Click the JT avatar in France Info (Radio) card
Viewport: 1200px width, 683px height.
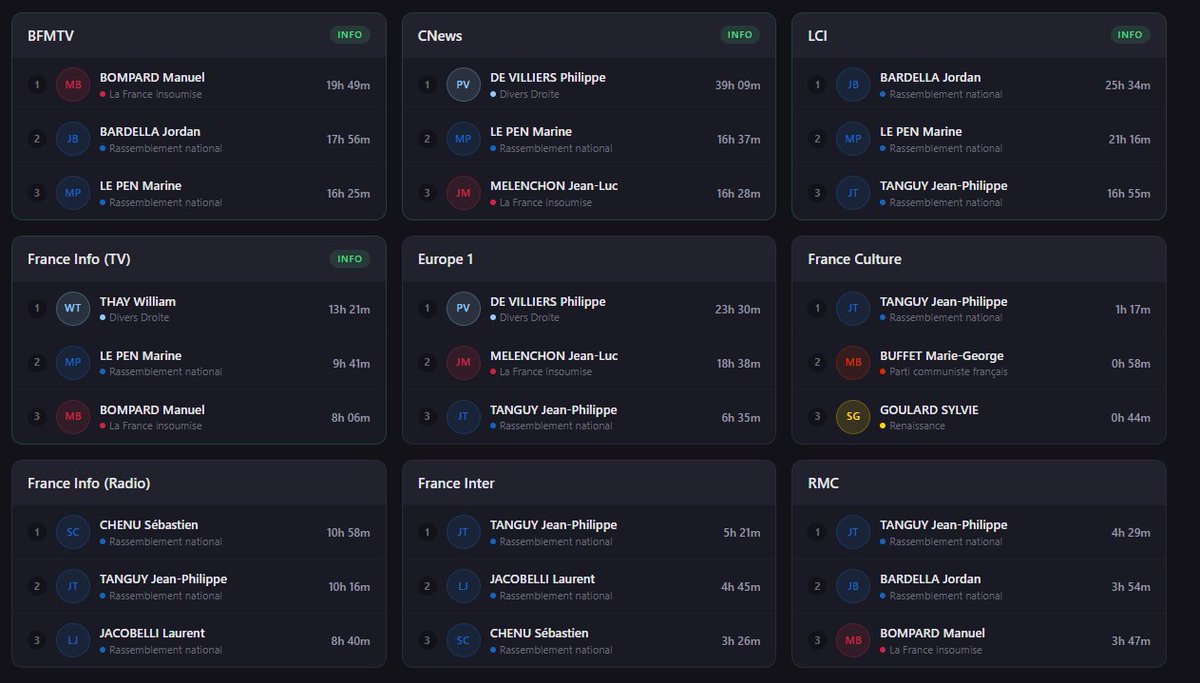[73, 586]
